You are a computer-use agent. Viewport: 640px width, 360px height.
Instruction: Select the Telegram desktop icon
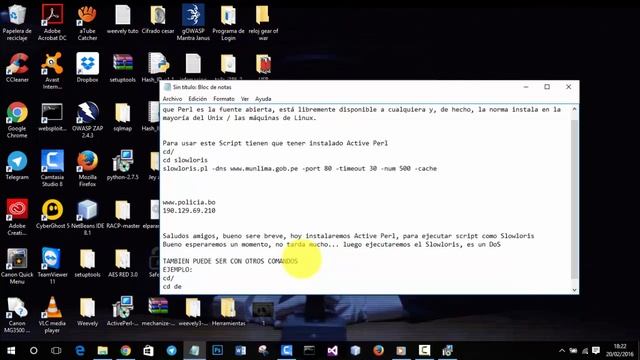[17, 165]
